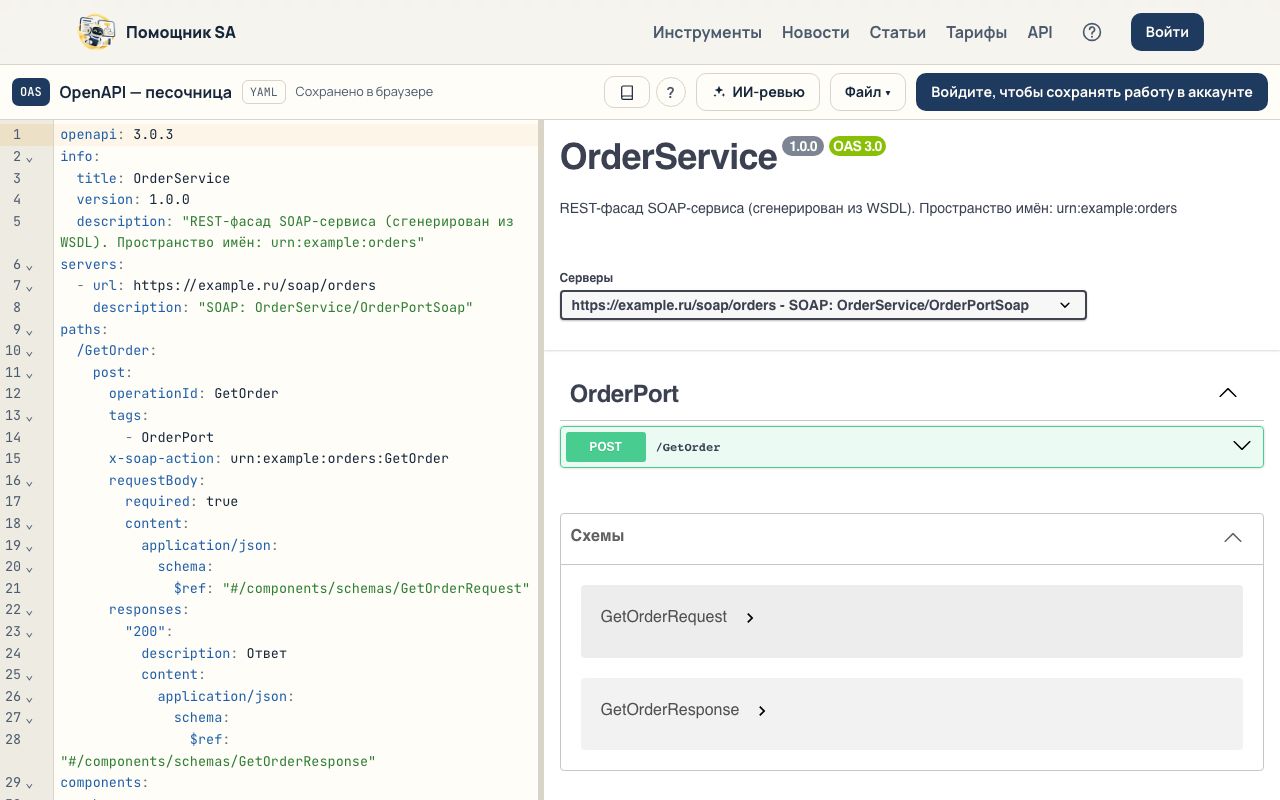Click the /GetOrder path text in the preview

click(x=688, y=447)
